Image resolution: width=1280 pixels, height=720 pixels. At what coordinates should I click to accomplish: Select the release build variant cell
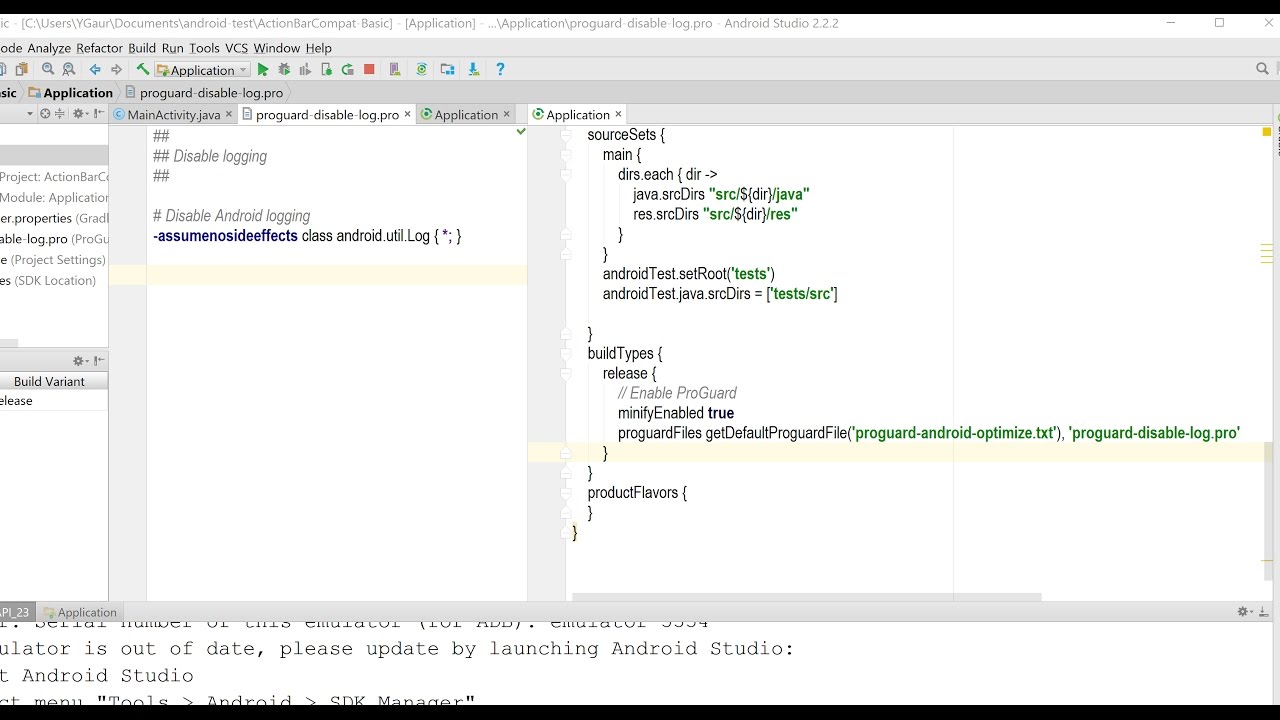[x=54, y=401]
